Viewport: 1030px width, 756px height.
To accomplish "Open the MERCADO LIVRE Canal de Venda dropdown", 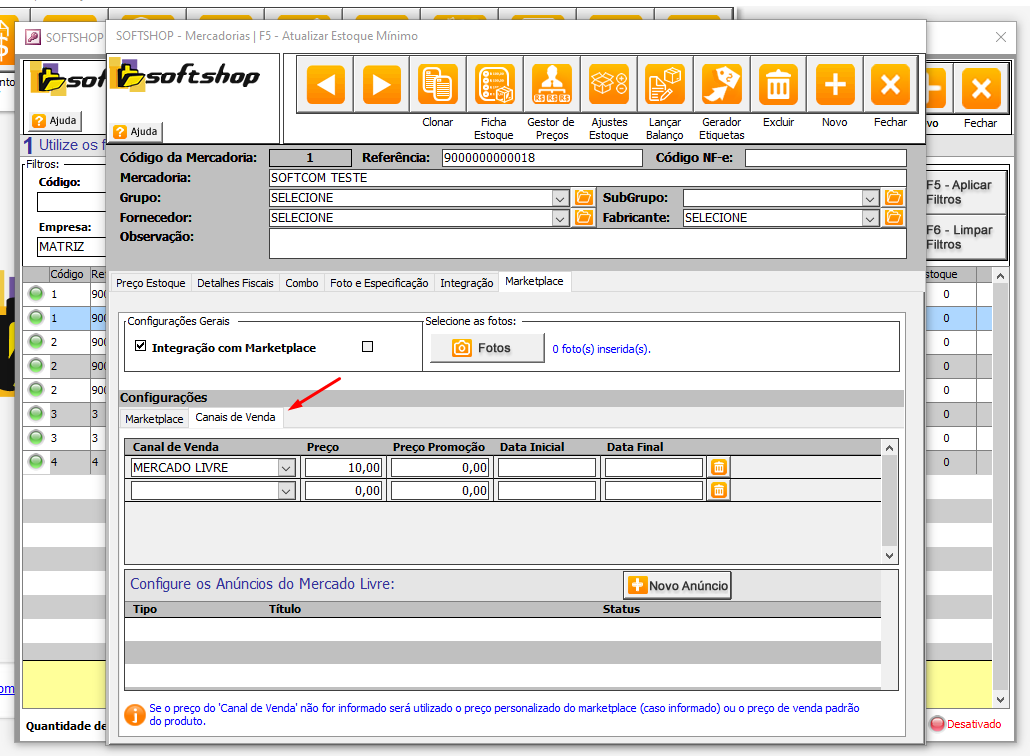I will click(x=286, y=467).
